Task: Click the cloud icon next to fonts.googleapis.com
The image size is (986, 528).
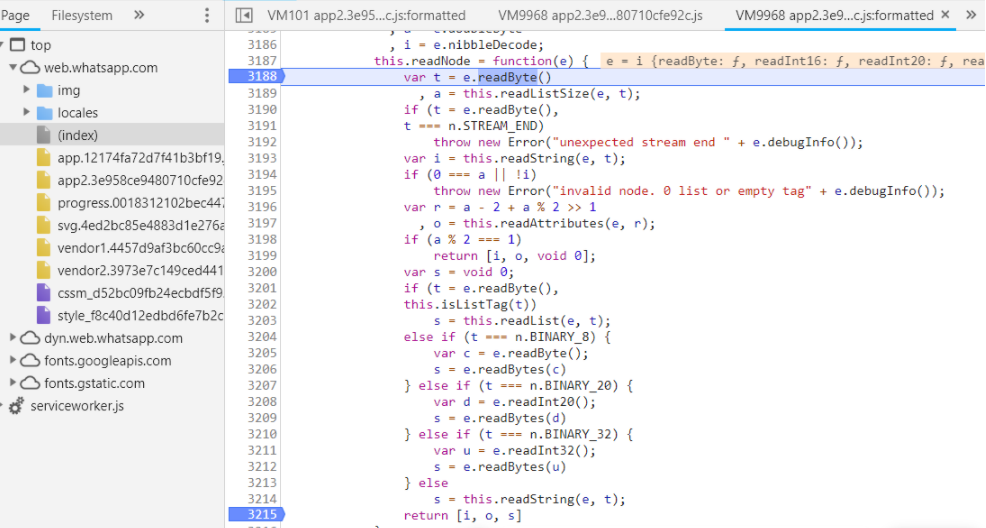Action: coord(30,361)
